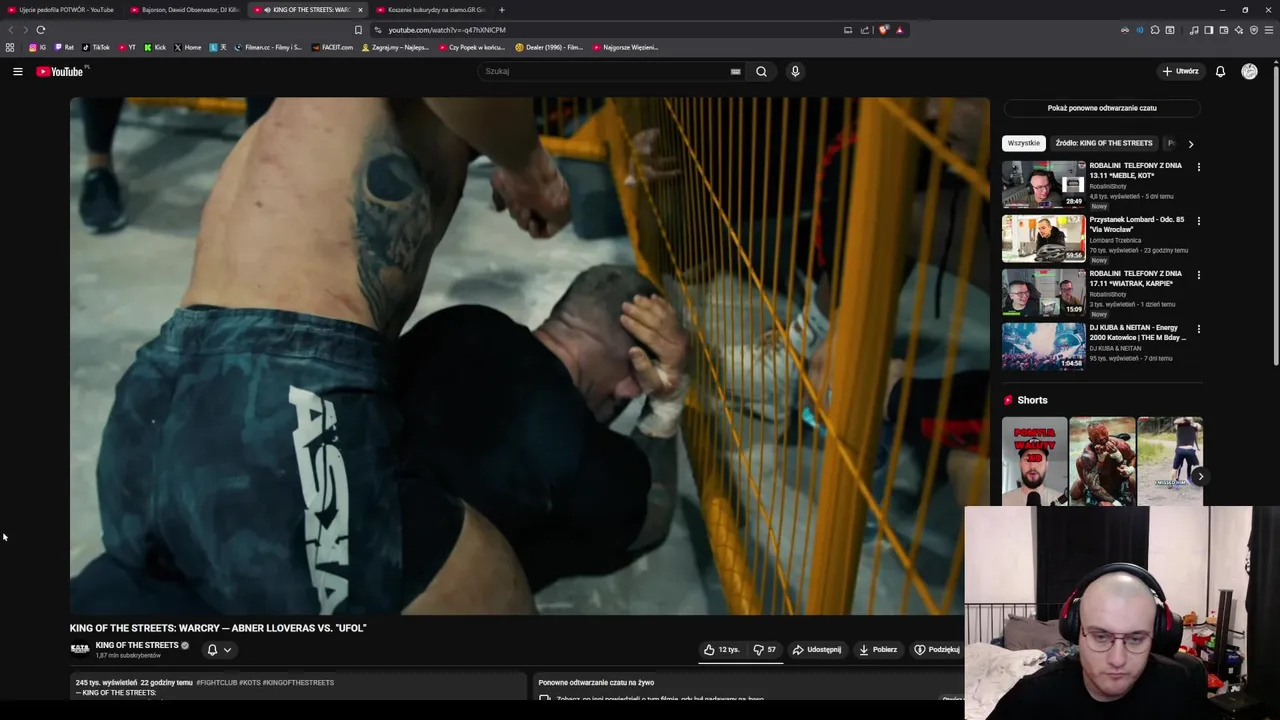Open a new browser tab with plus
Screen dimensions: 1280x720
[x=502, y=10]
